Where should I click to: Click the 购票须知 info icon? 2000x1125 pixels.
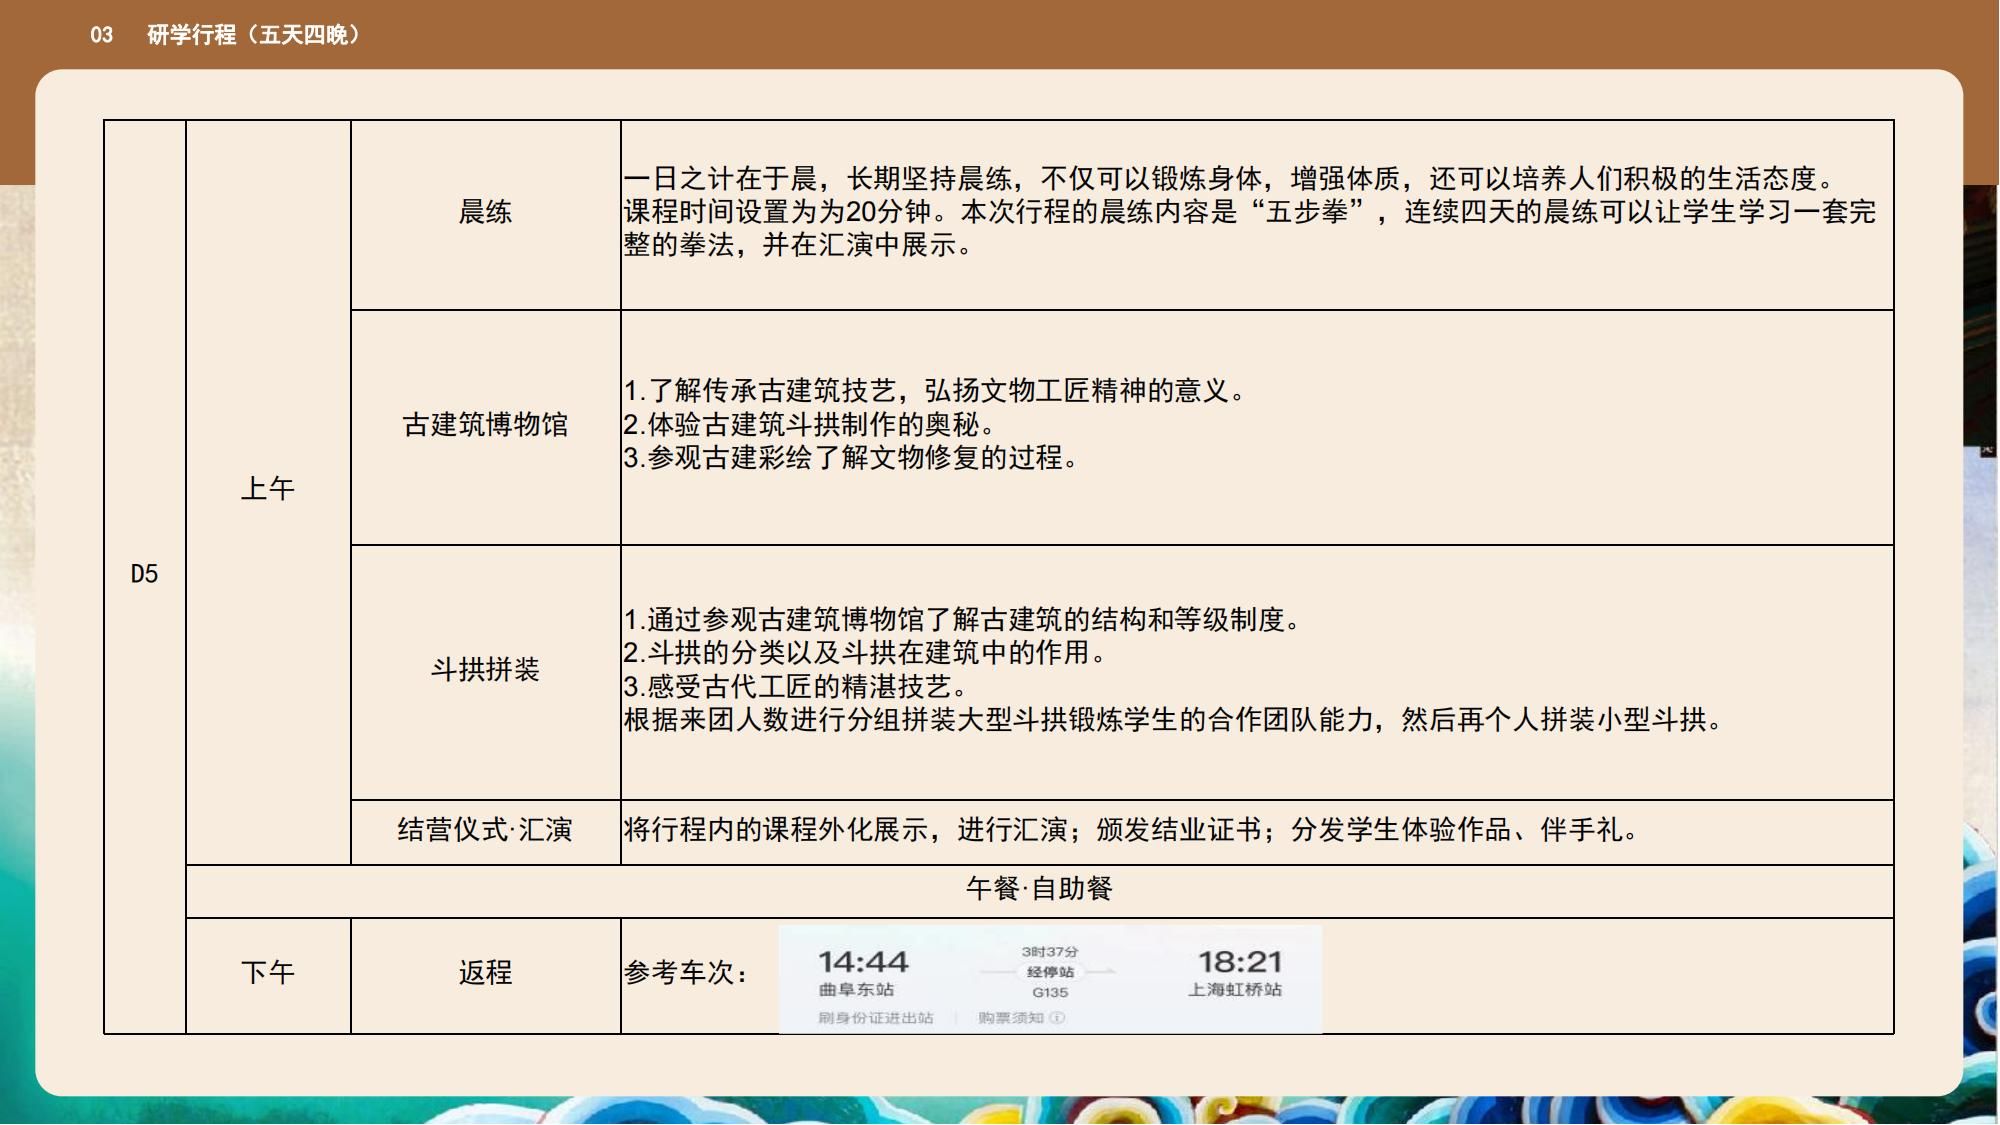click(x=1058, y=1018)
